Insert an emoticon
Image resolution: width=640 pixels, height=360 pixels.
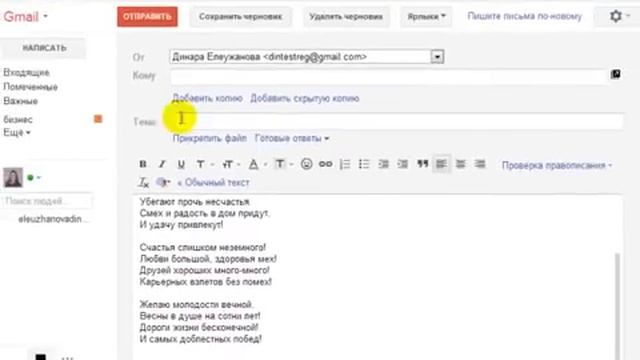click(x=307, y=164)
